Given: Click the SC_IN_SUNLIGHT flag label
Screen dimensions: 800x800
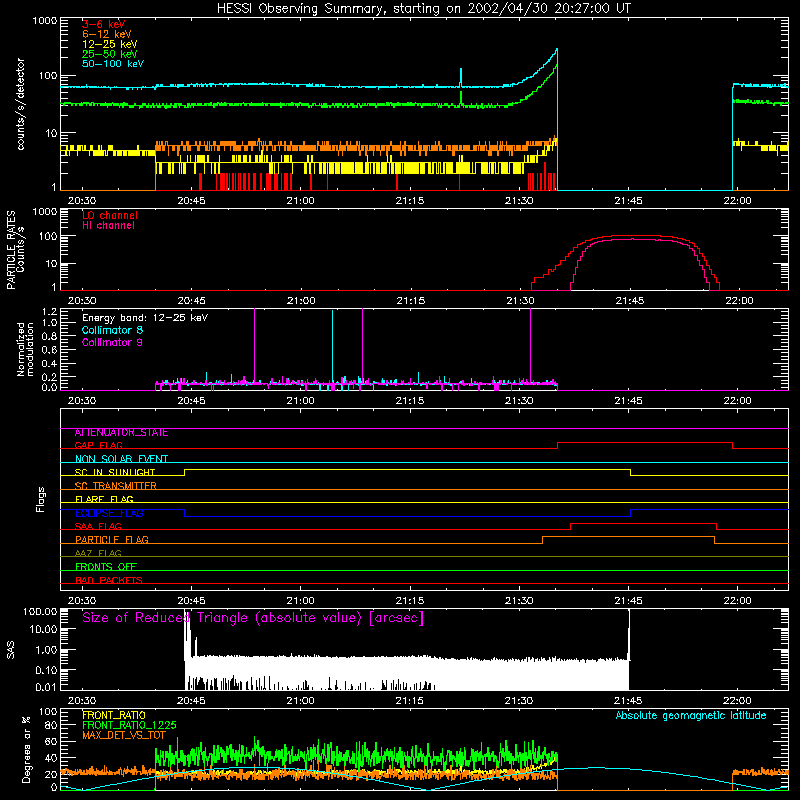Looking at the screenshot, I should tap(115, 472).
